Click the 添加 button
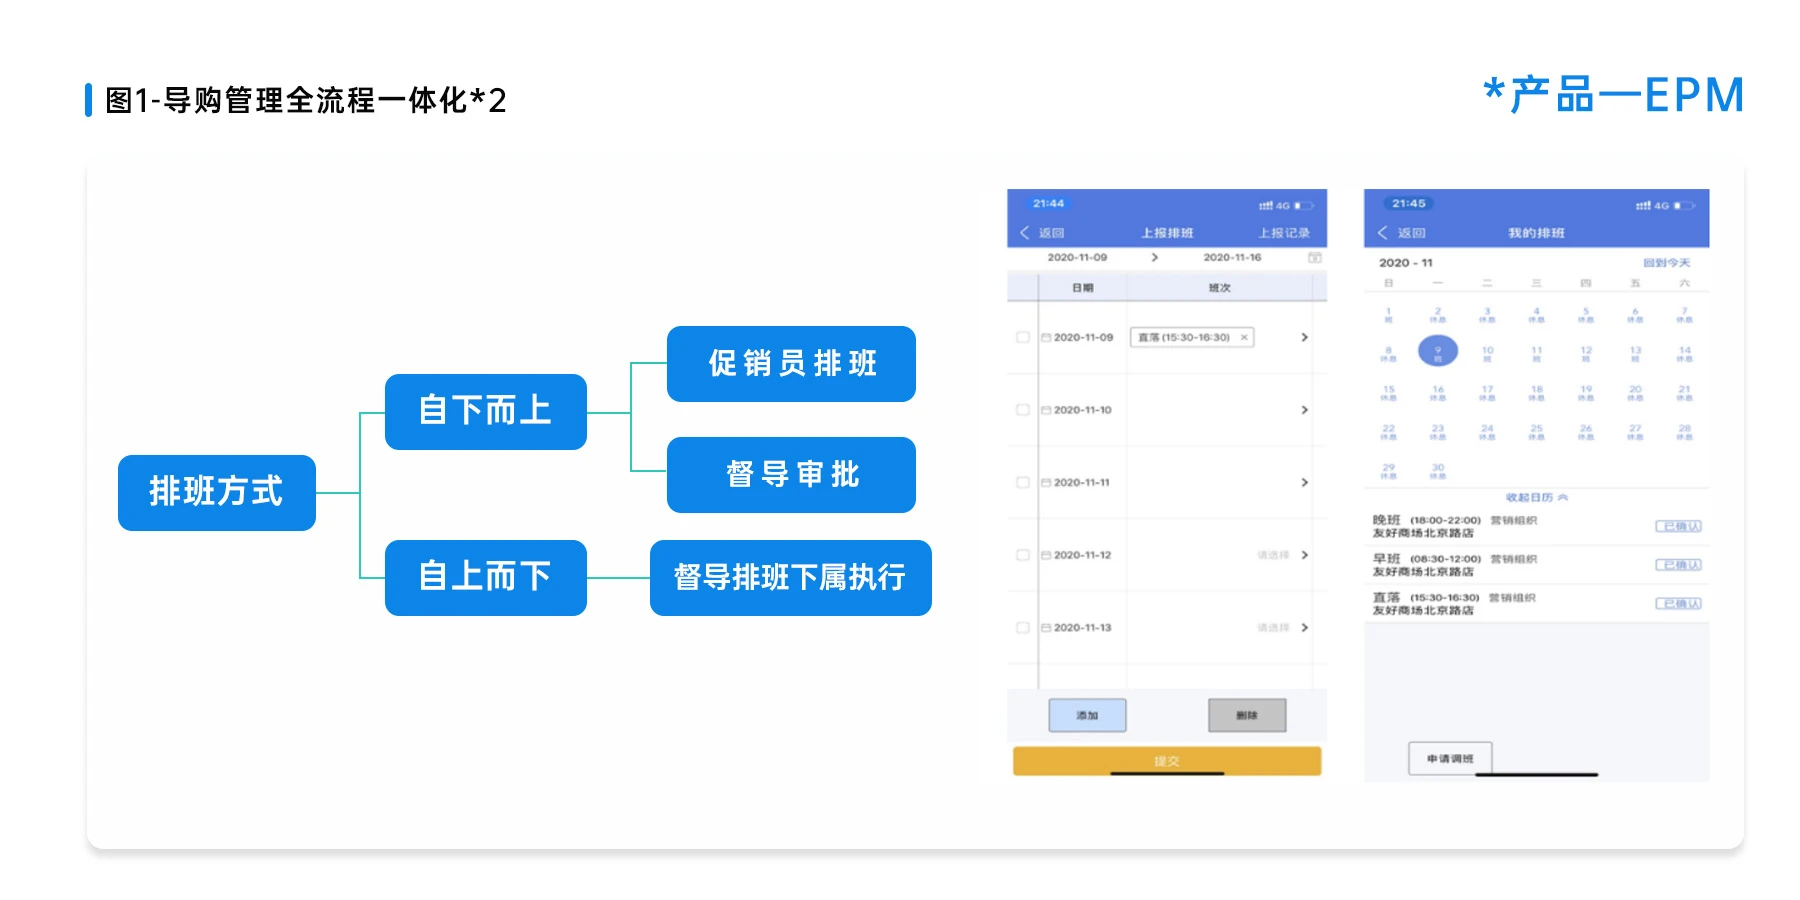Screen dimensions: 1800x900 coord(1087,716)
